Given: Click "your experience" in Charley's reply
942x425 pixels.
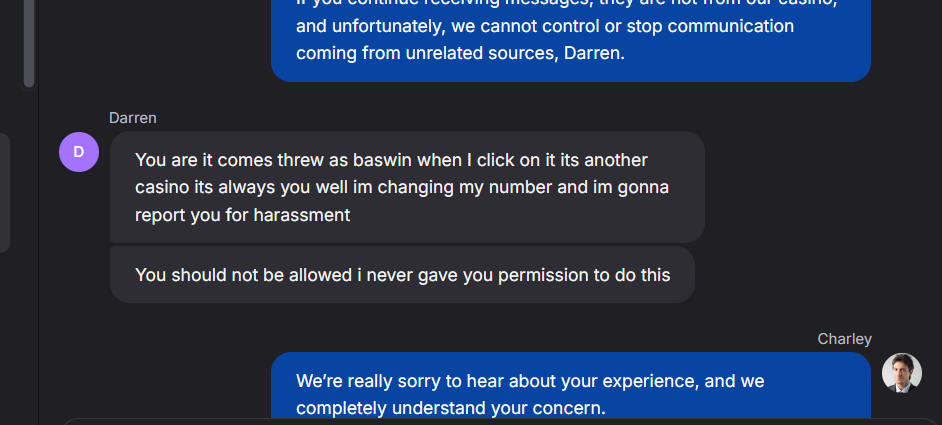Looking at the screenshot, I should [622, 381].
